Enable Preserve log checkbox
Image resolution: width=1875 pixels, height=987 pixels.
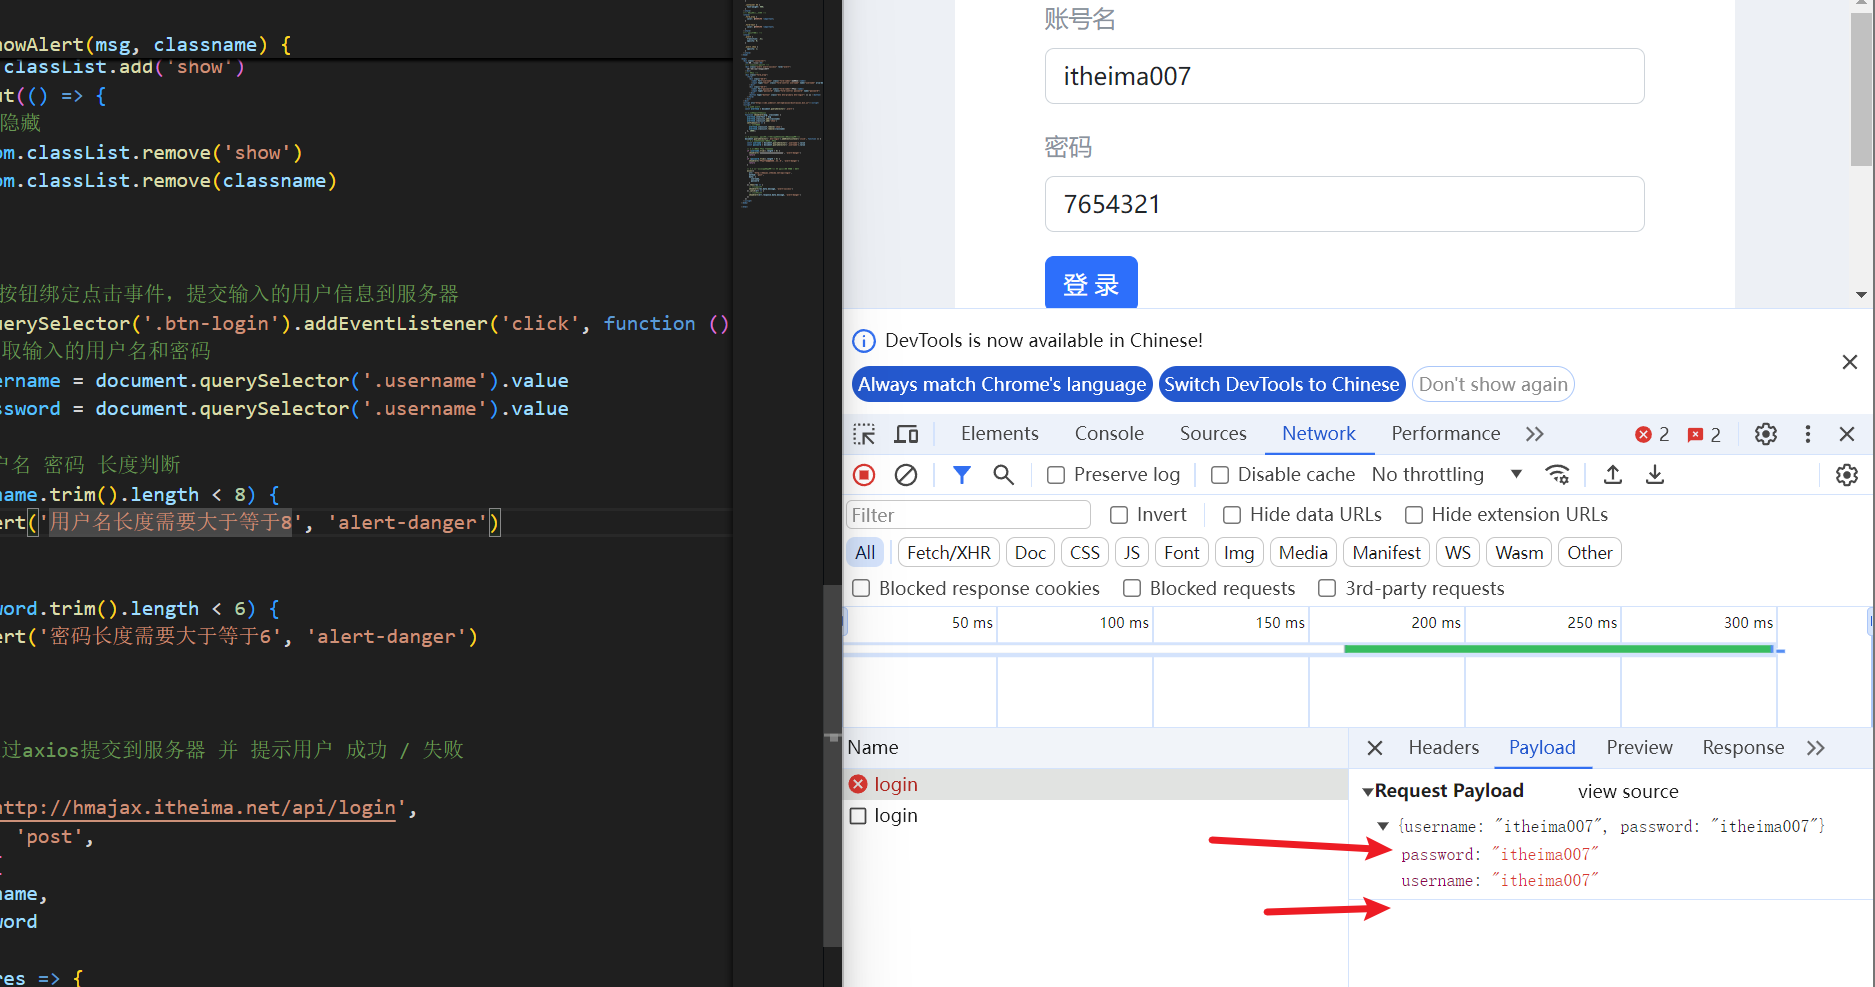click(x=1056, y=475)
